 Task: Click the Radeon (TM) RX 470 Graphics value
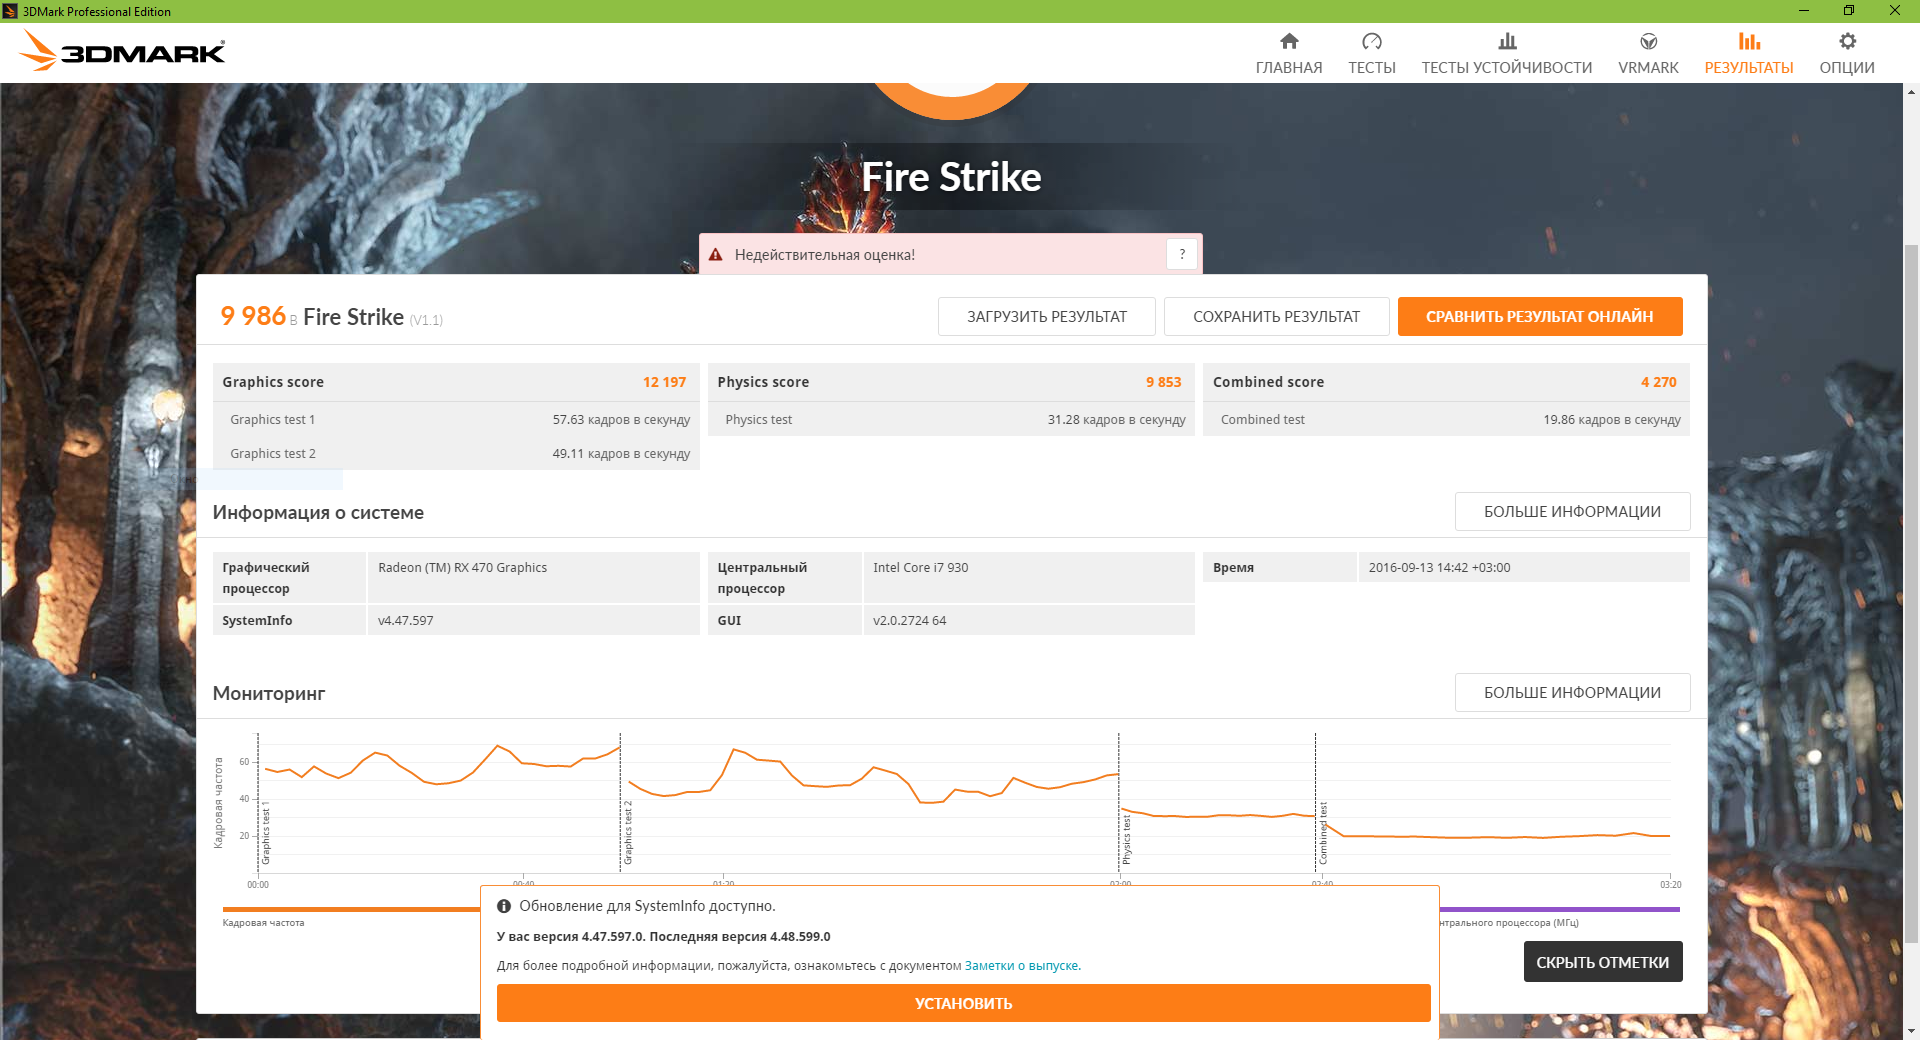(x=463, y=568)
